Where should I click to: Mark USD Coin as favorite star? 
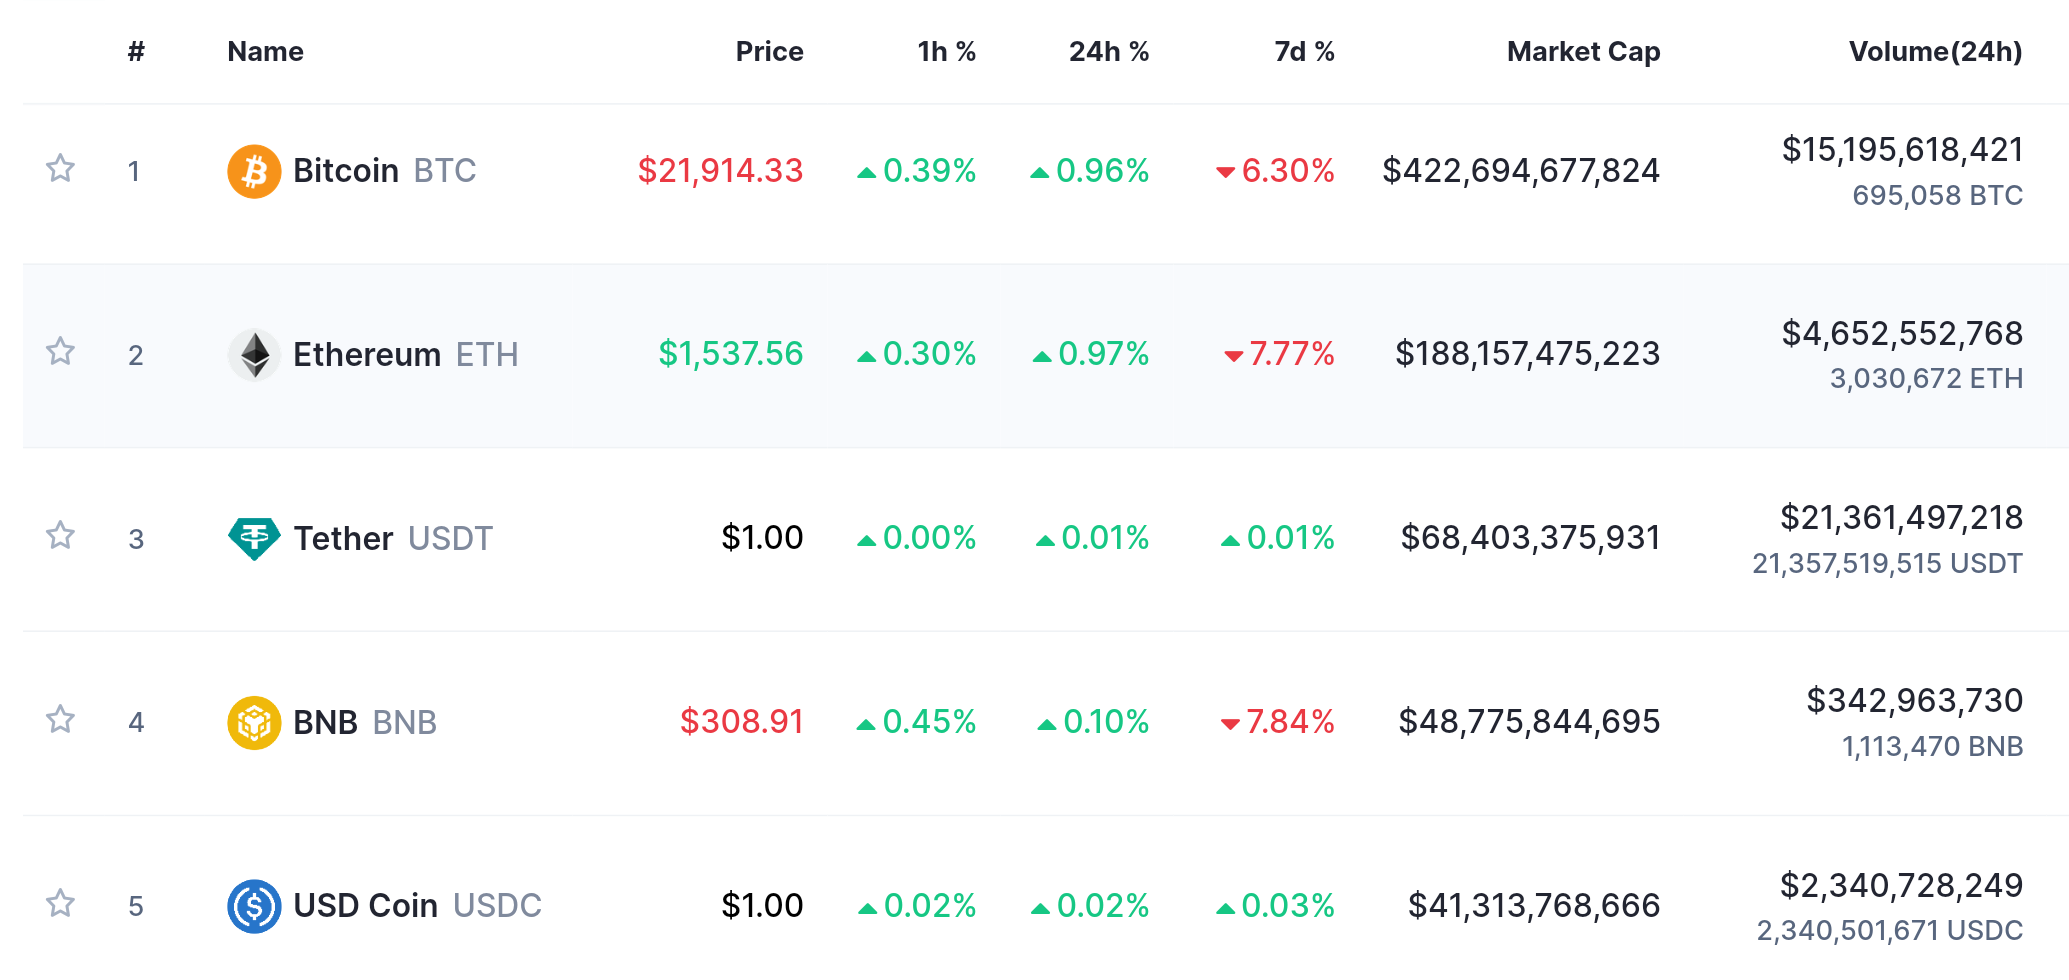pos(61,904)
